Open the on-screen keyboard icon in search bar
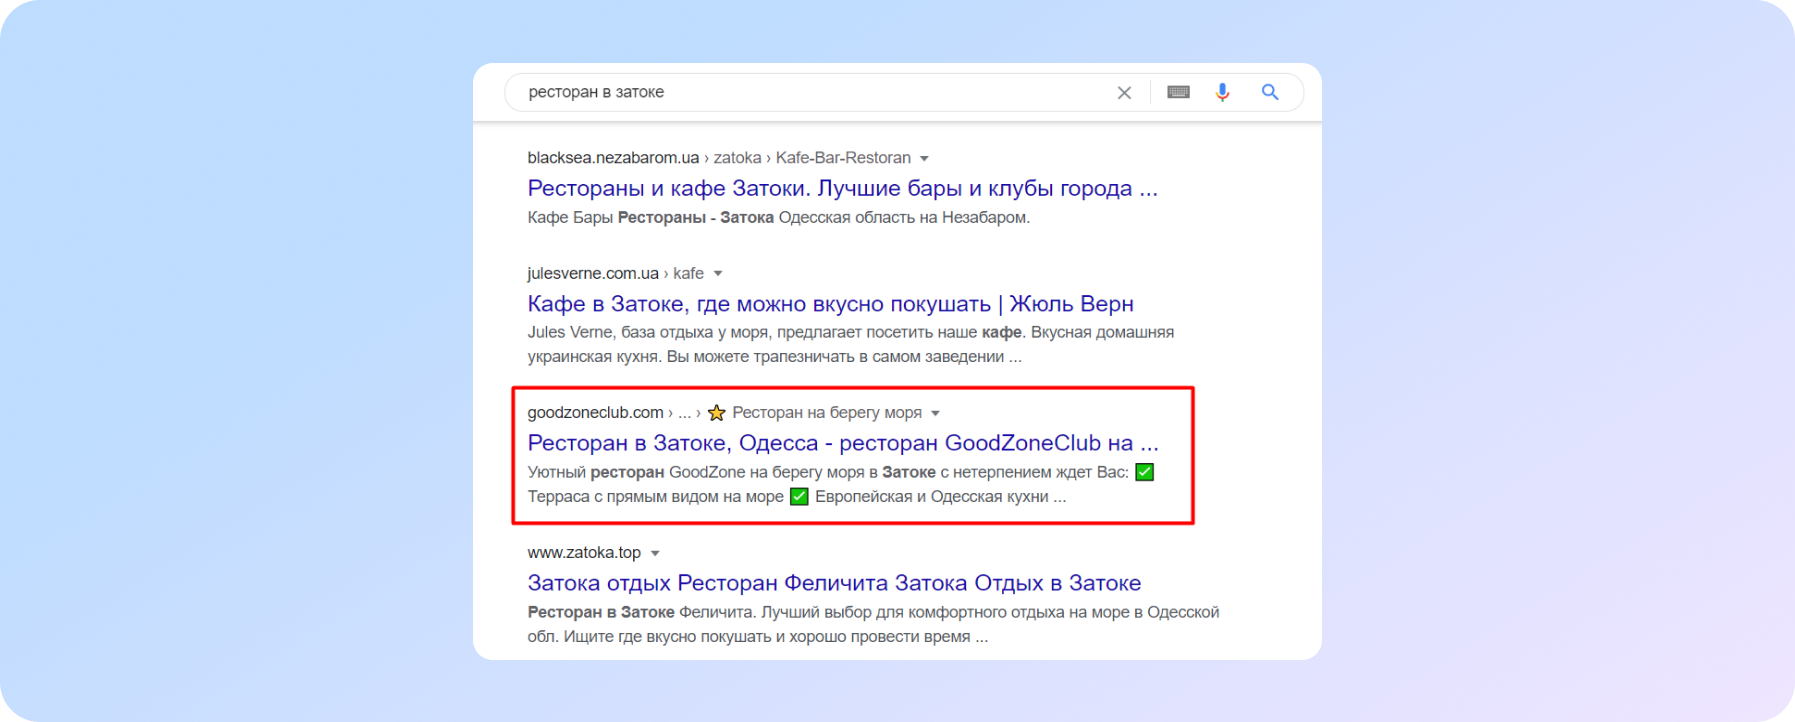The width and height of the screenshot is (1795, 722). (x=1178, y=92)
